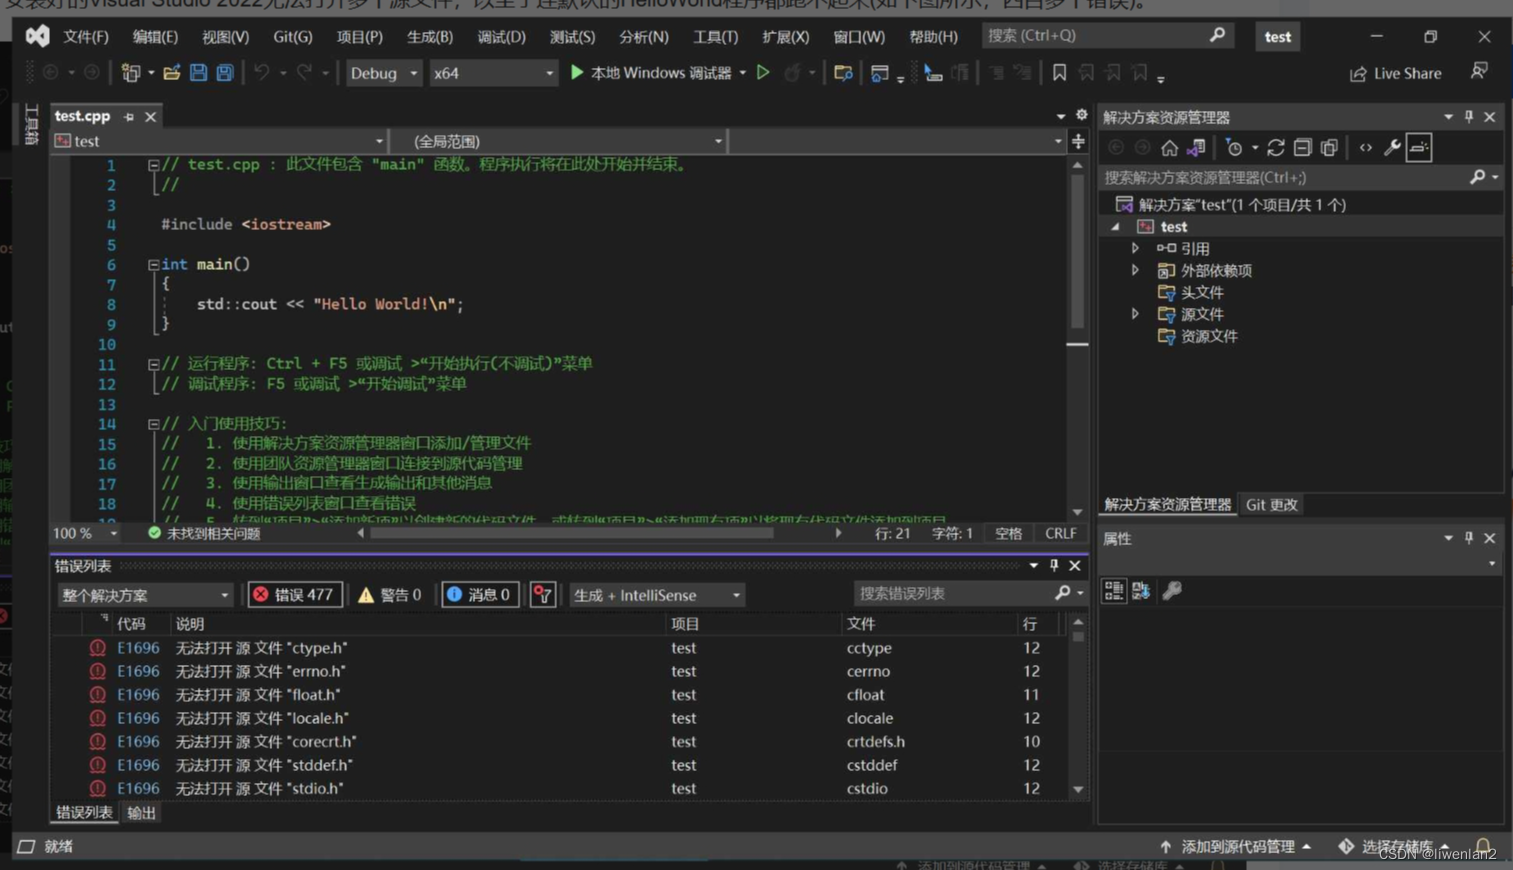1513x870 pixels.
Task: Open the Help menu
Action: pos(933,37)
